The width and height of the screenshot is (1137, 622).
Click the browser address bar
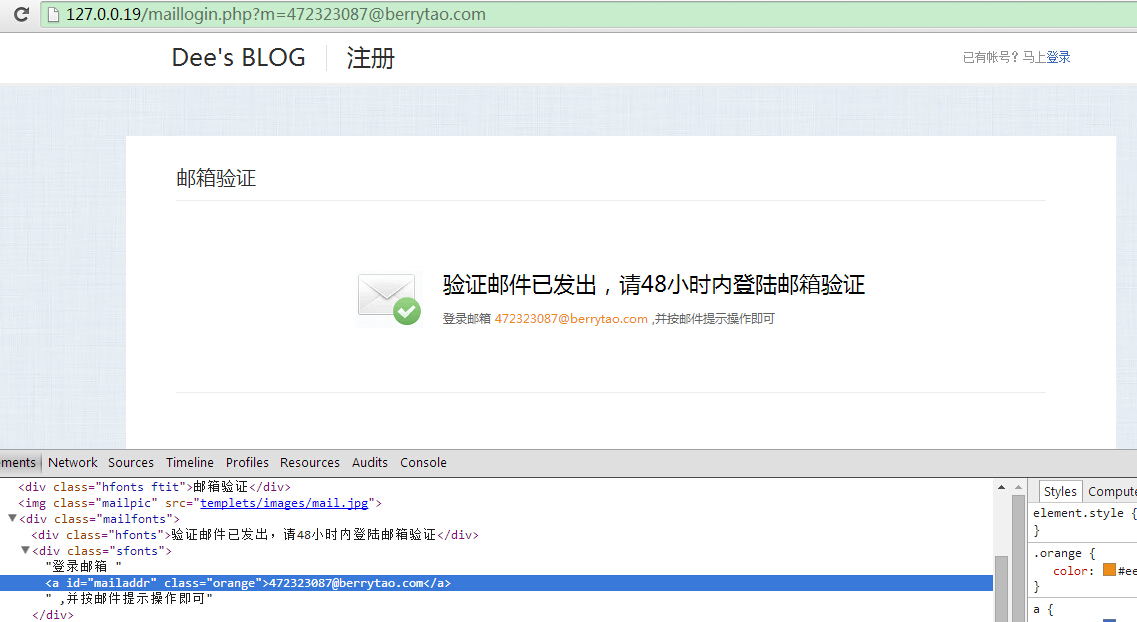point(300,14)
